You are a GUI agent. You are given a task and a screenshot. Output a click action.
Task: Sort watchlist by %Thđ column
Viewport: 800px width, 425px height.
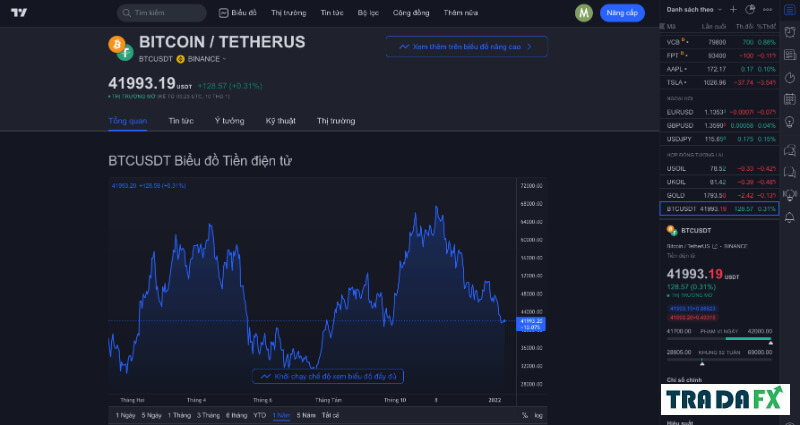pos(766,26)
